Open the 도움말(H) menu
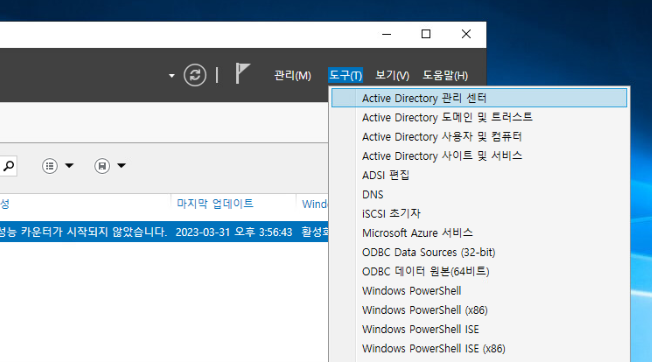 pos(445,75)
